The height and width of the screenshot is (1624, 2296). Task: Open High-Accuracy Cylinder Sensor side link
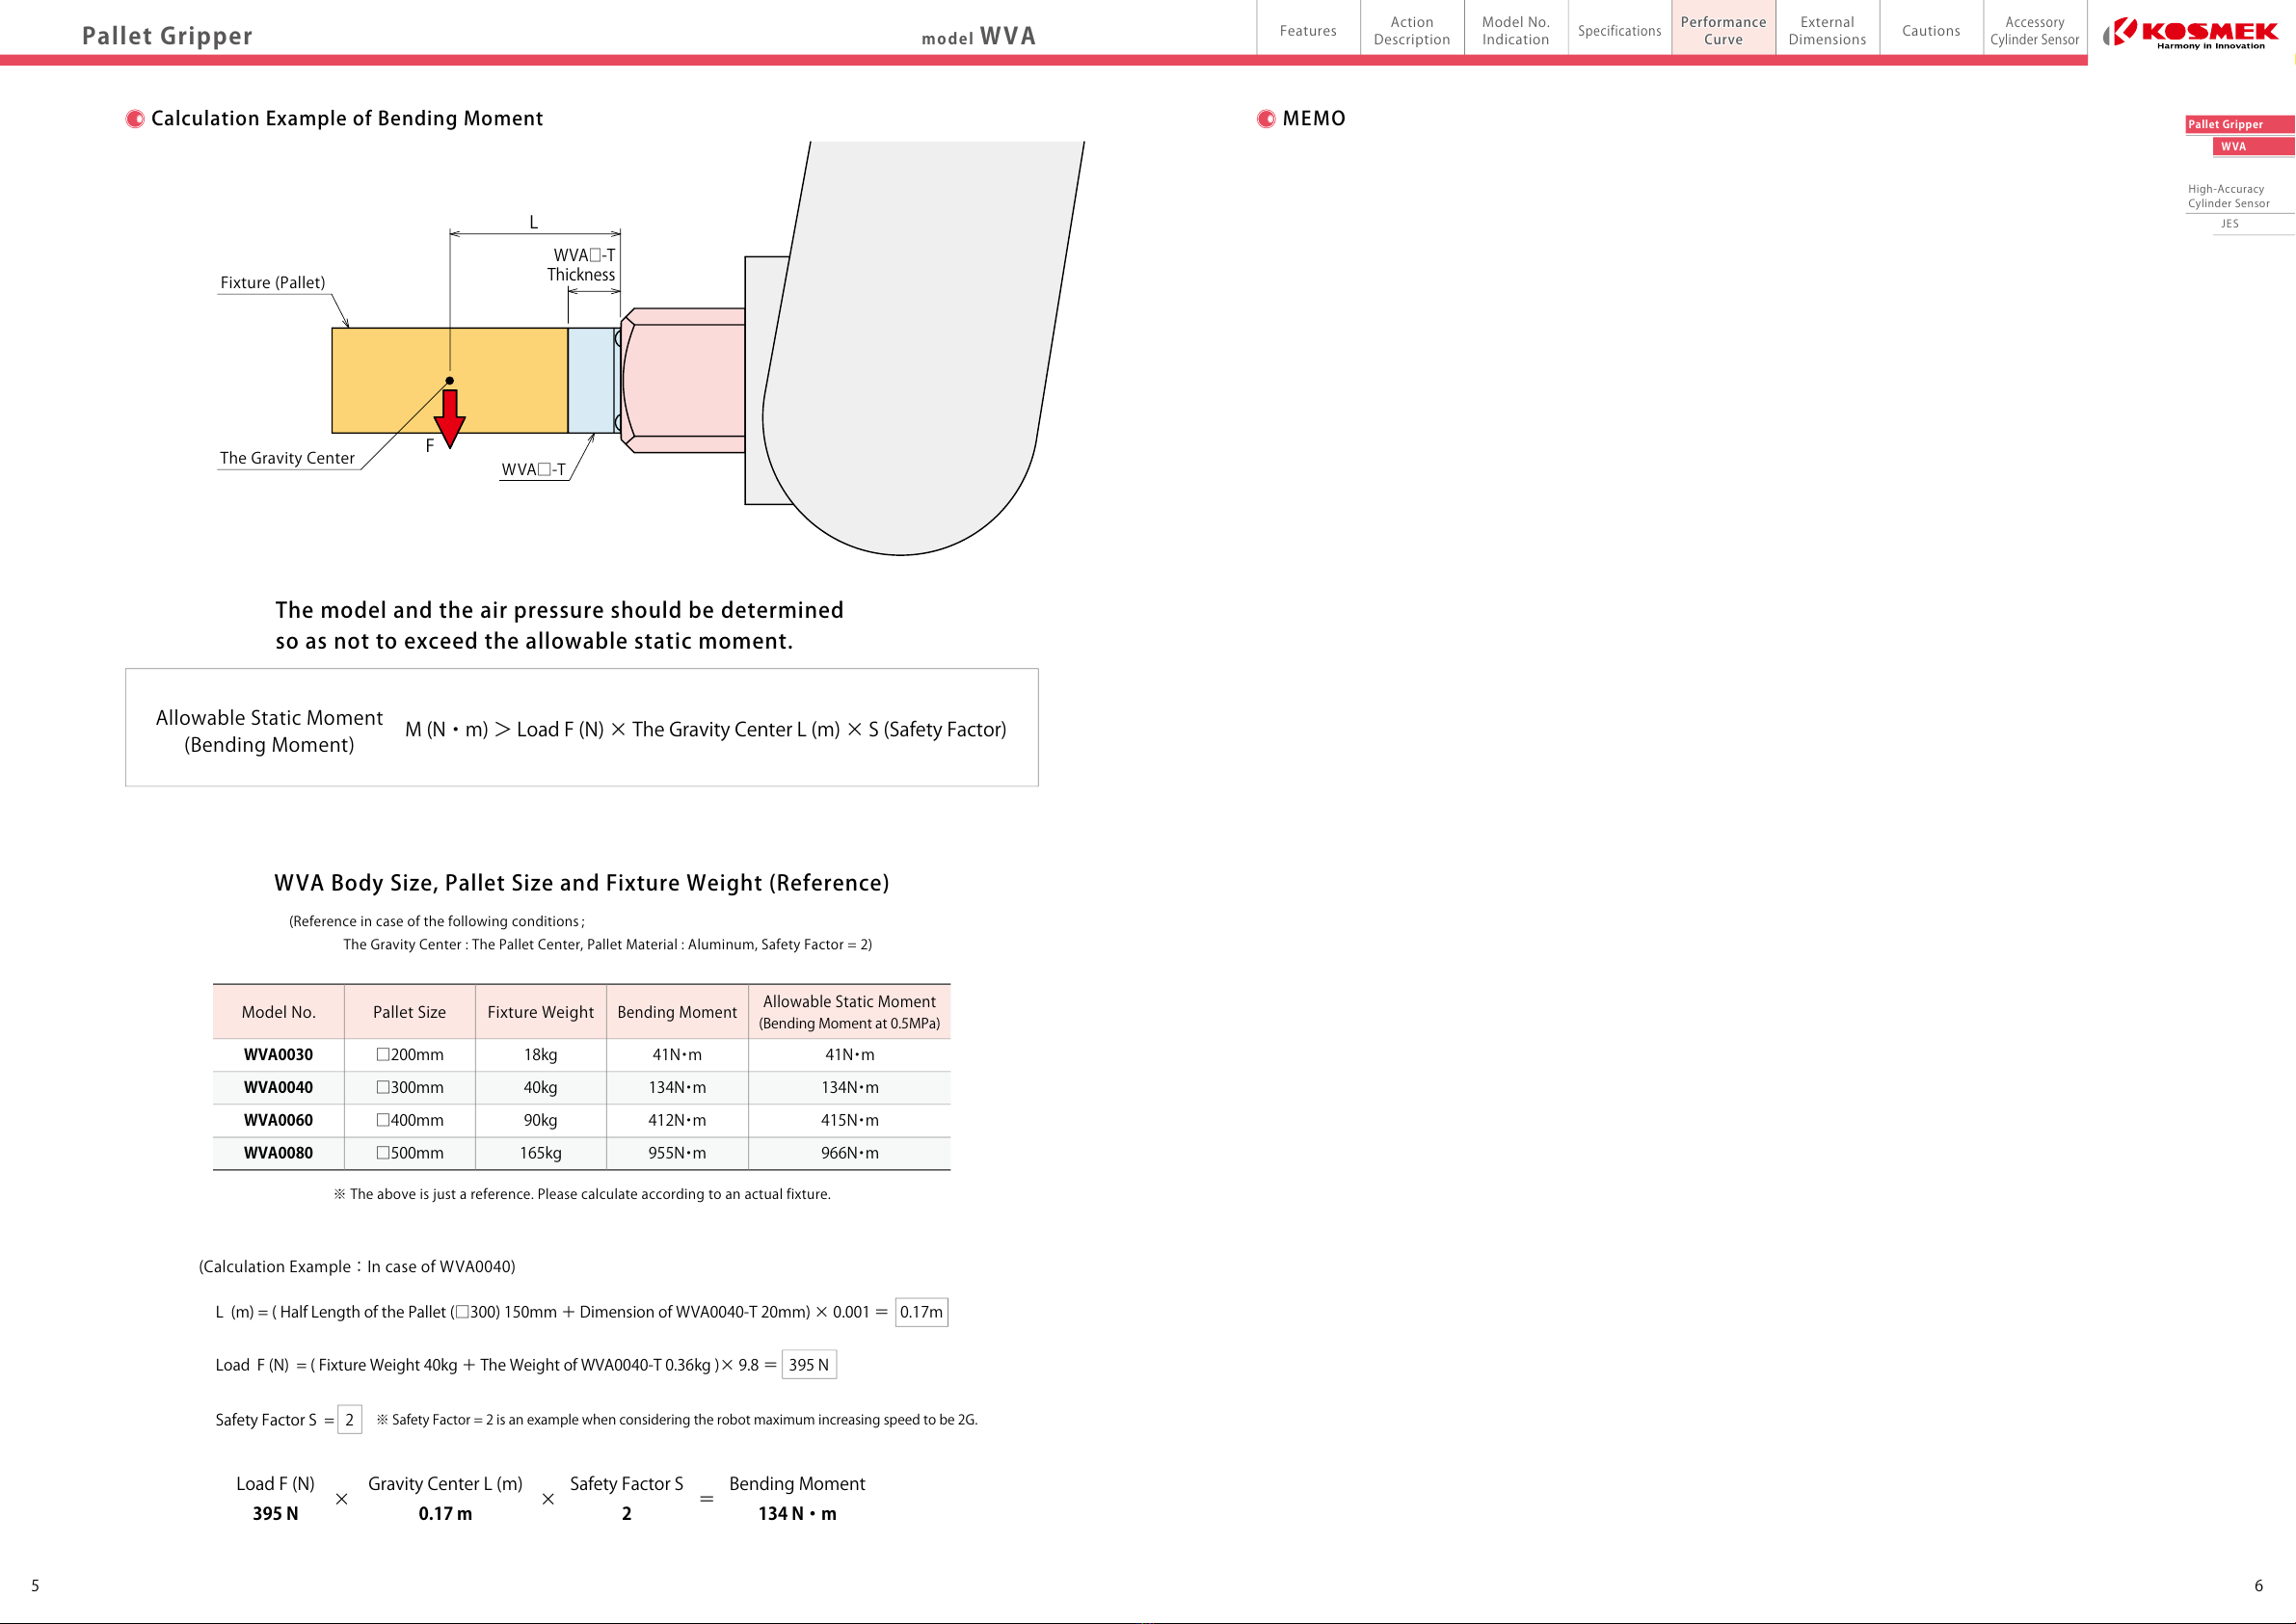point(2229,196)
